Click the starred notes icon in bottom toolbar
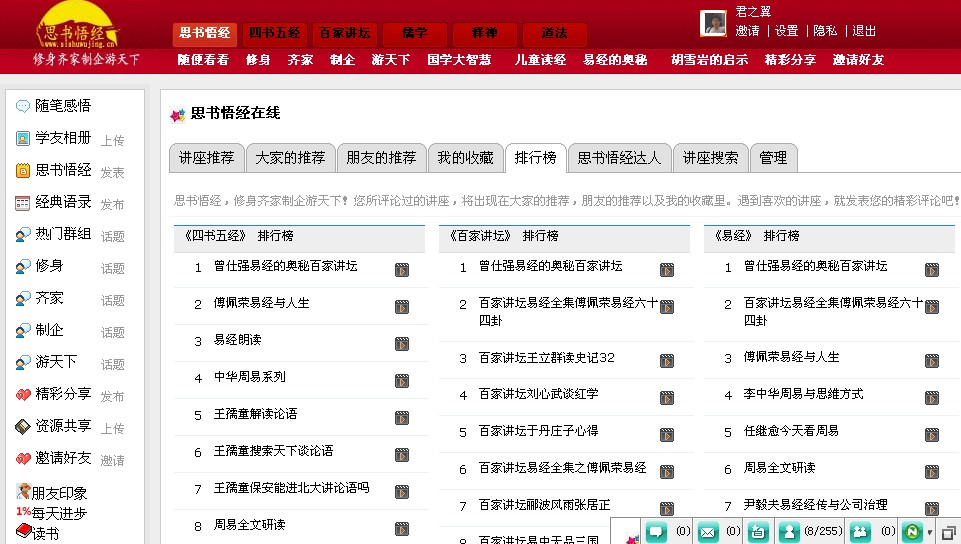The image size is (961, 544). click(x=758, y=531)
